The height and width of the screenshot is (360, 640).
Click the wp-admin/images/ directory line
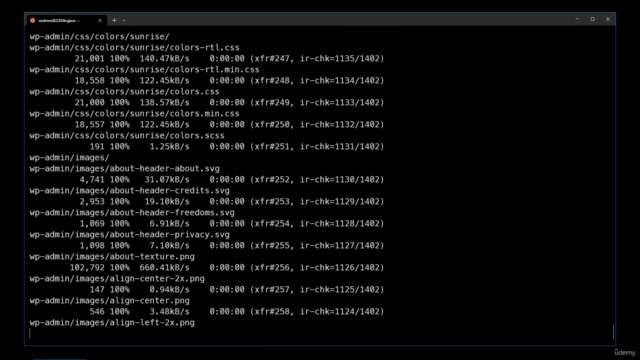(69, 158)
